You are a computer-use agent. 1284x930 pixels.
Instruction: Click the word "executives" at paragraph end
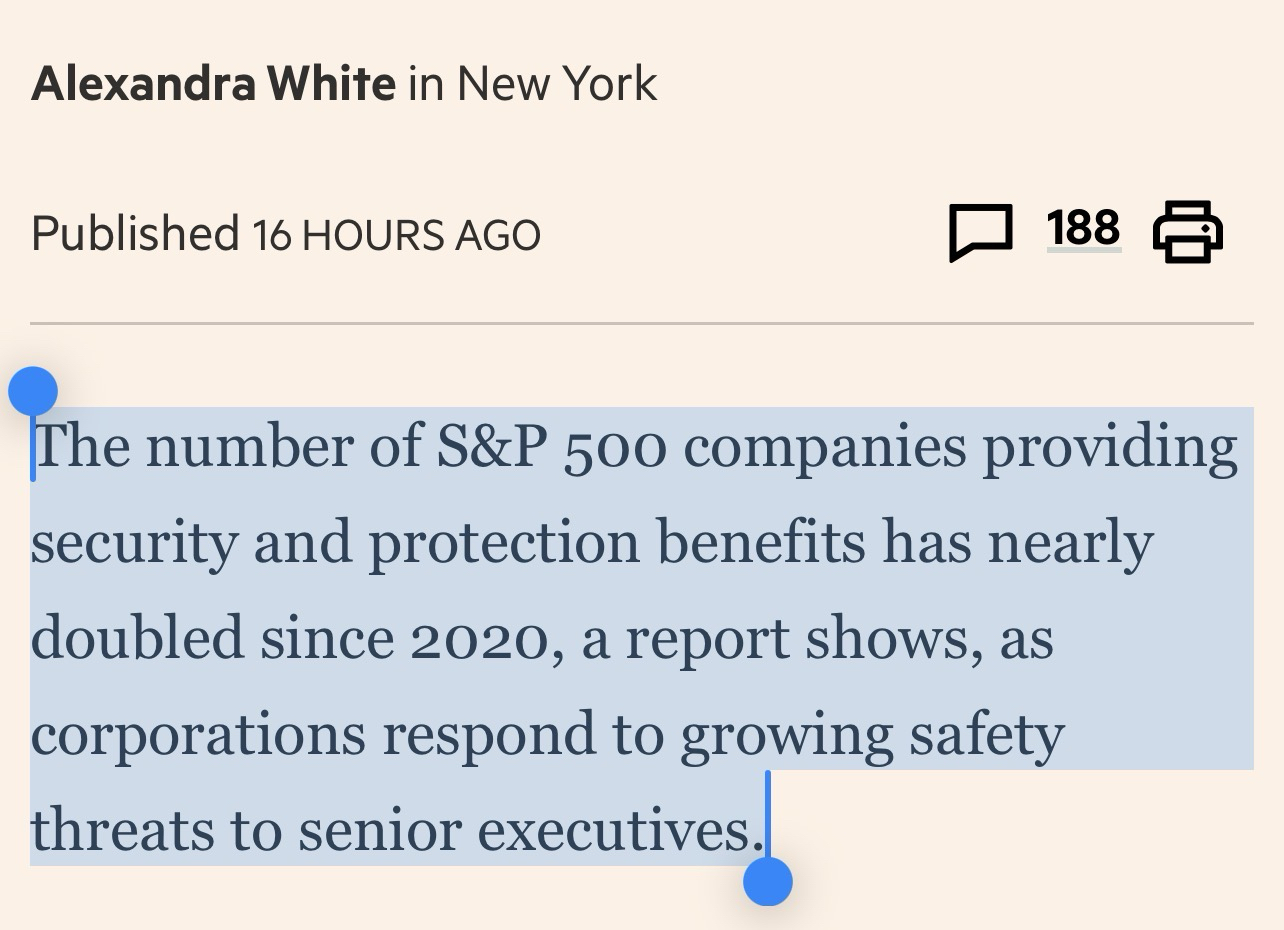(x=613, y=832)
